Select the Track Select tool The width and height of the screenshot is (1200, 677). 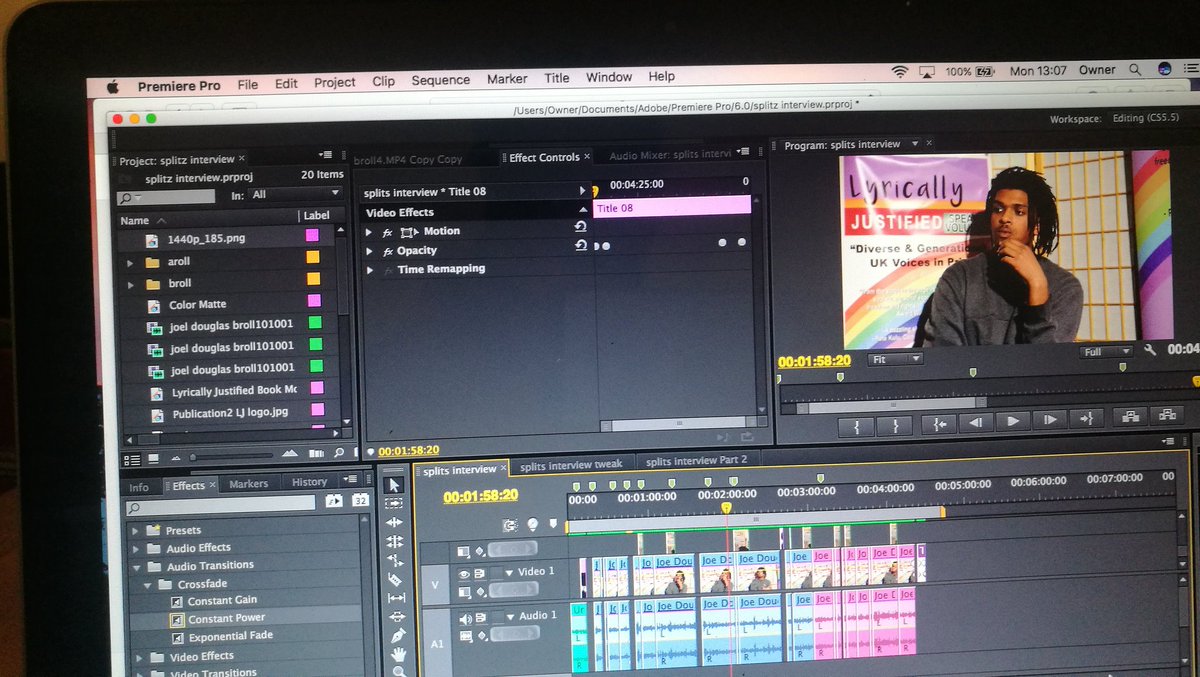pyautogui.click(x=394, y=503)
